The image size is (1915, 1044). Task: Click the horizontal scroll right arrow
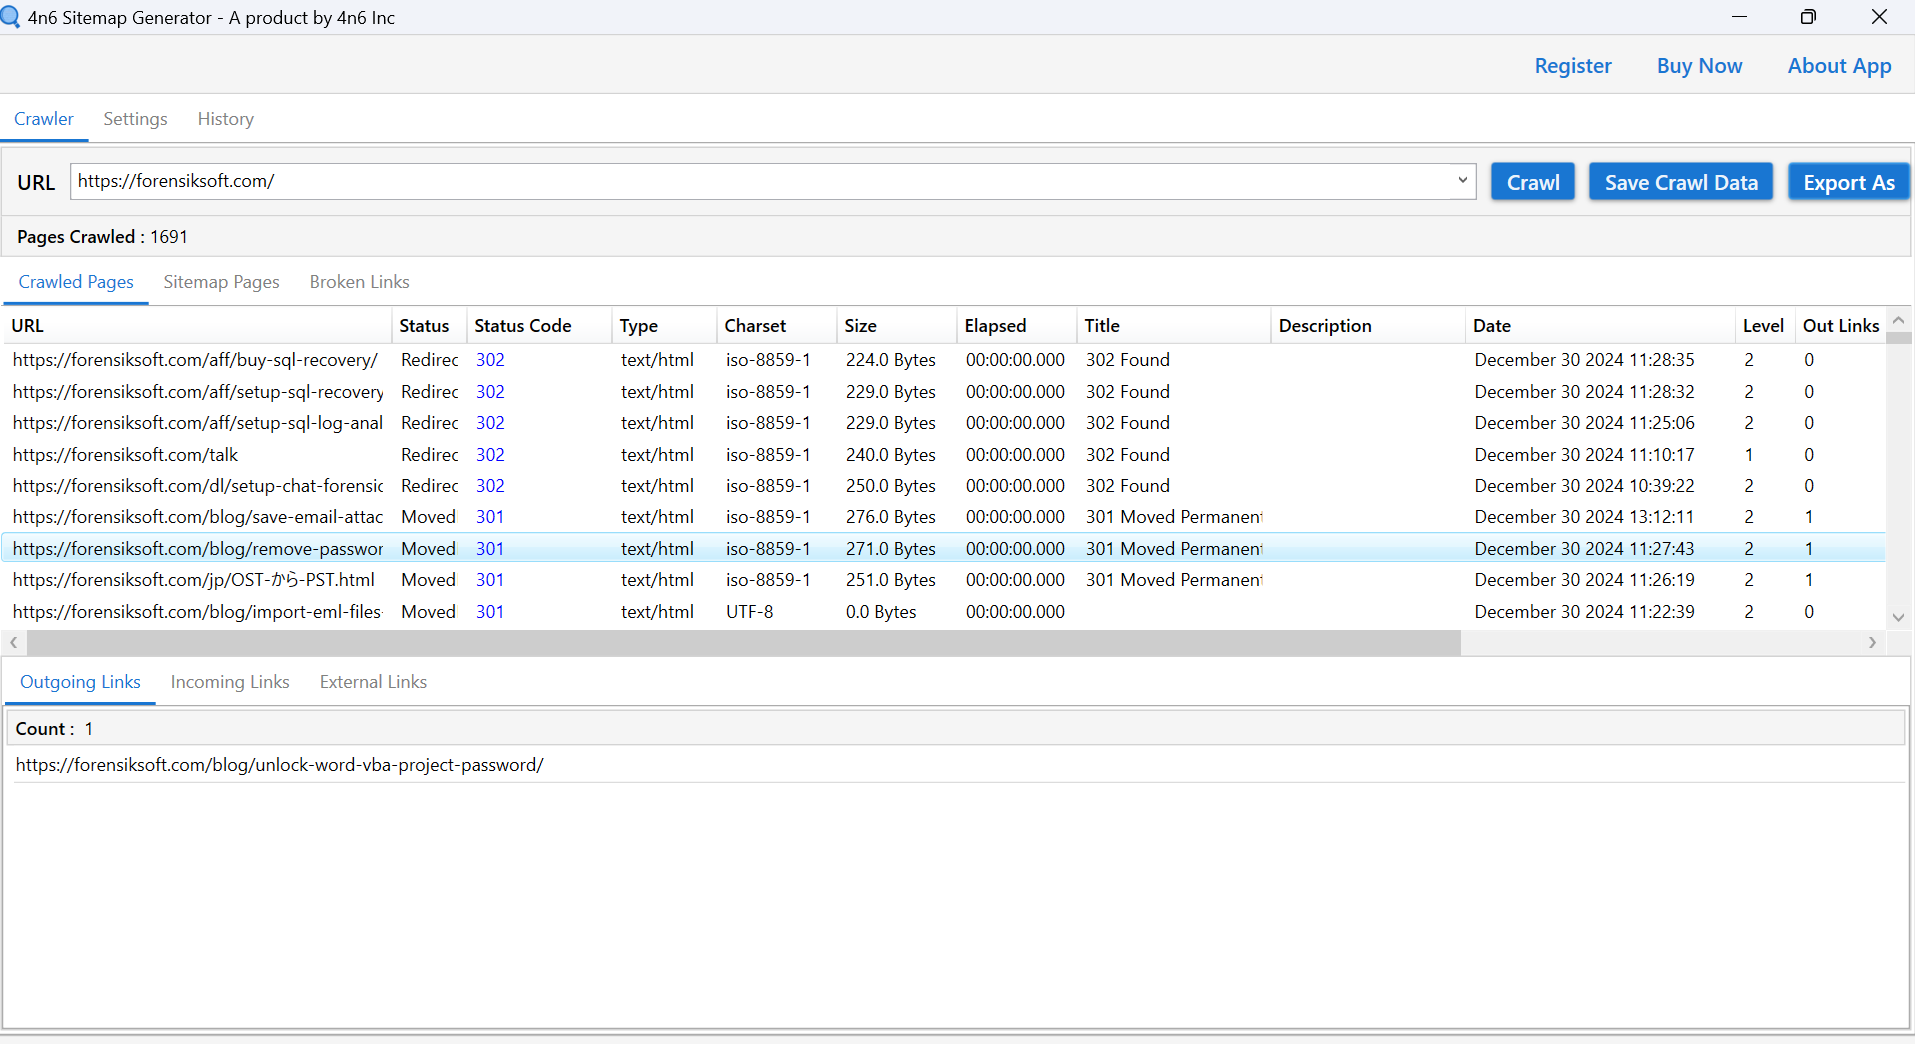coord(1872,642)
